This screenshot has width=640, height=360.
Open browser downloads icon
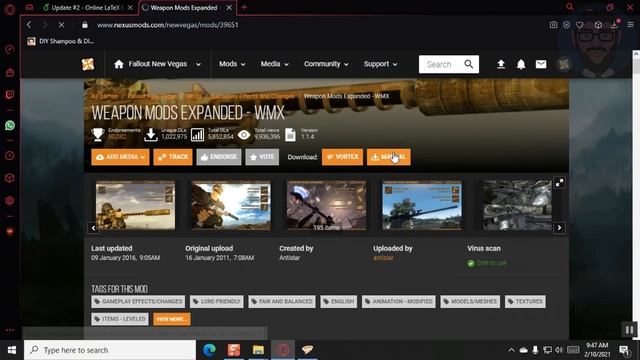(614, 25)
